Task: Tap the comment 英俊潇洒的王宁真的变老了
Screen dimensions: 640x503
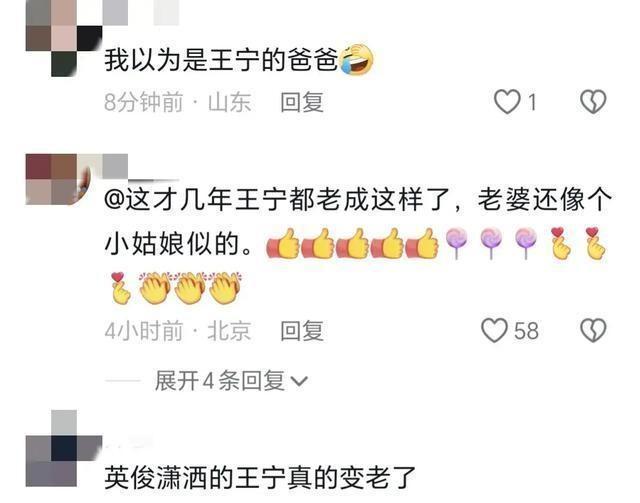Action: [260, 478]
